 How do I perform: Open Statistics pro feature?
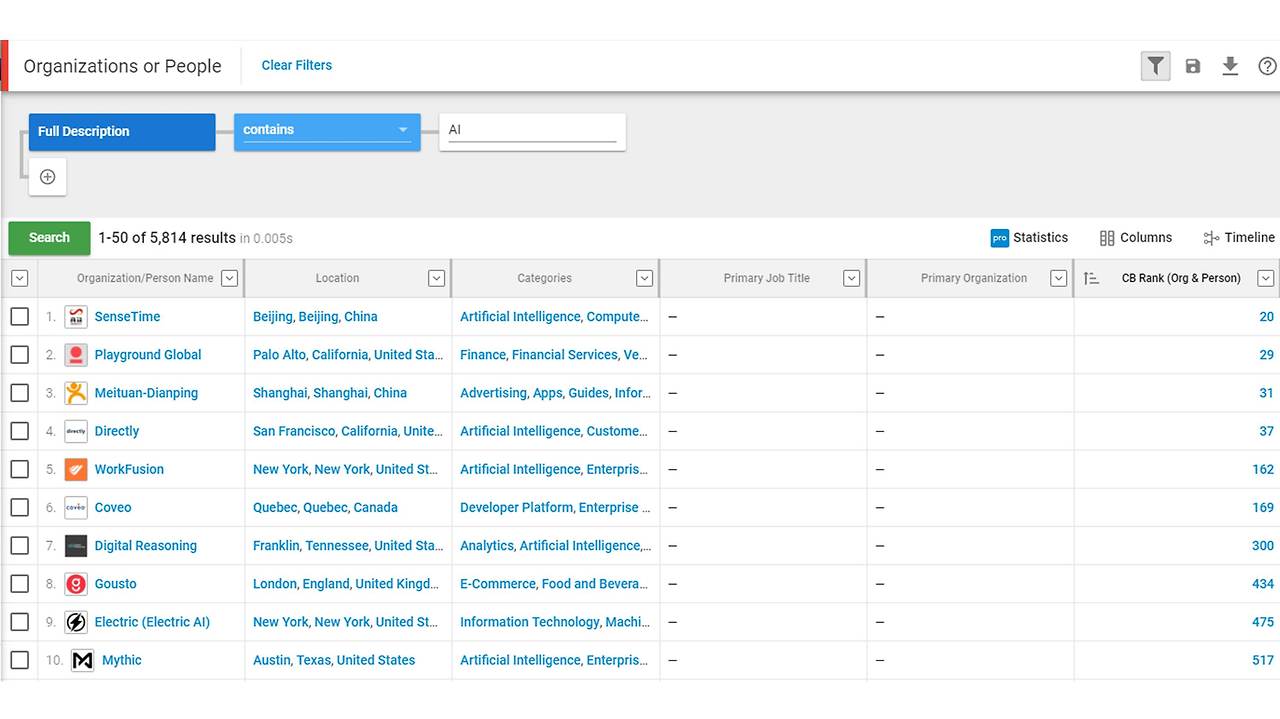pos(1029,238)
